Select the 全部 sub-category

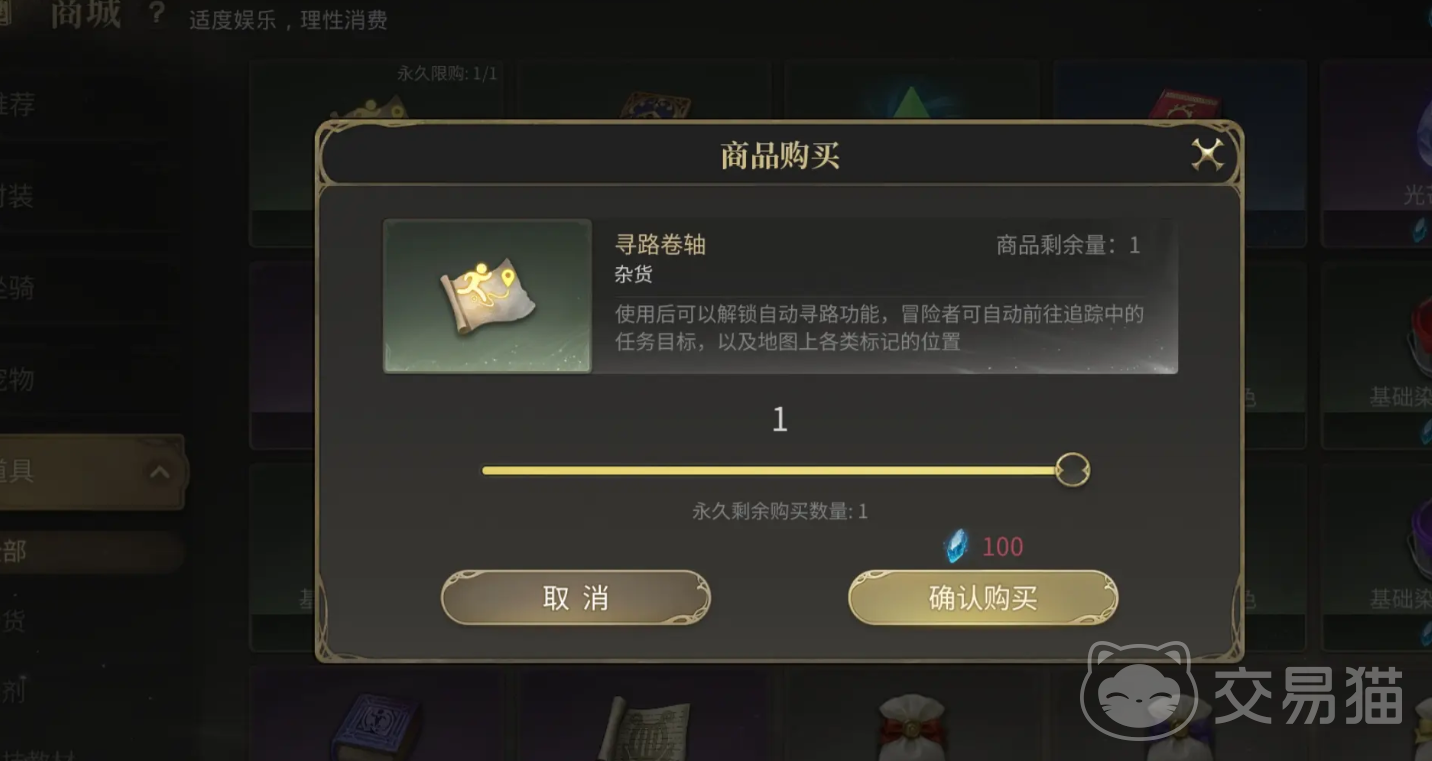tap(14, 552)
